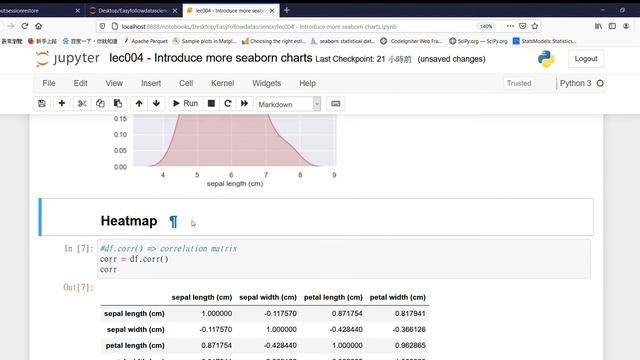This screenshot has width=640, height=360.
Task: Toggle the browser sidebar icon
Action: pos(612,26)
